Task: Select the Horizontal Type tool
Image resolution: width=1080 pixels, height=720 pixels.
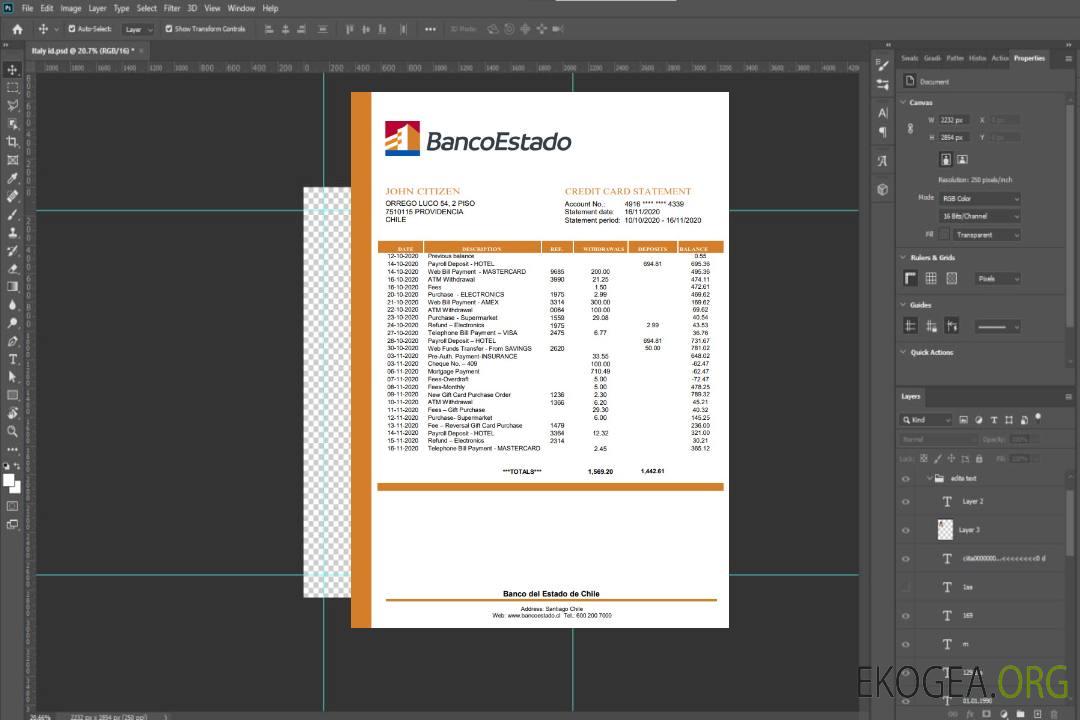Action: (x=12, y=359)
